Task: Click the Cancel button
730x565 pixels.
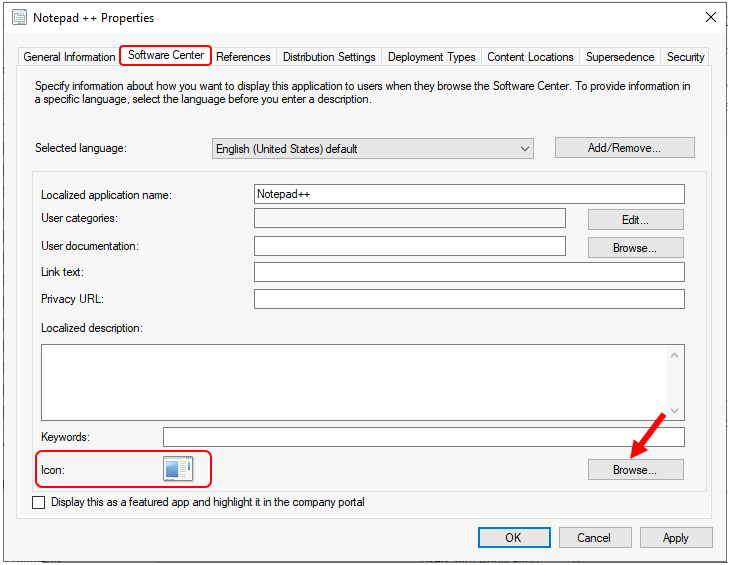Action: tap(595, 538)
